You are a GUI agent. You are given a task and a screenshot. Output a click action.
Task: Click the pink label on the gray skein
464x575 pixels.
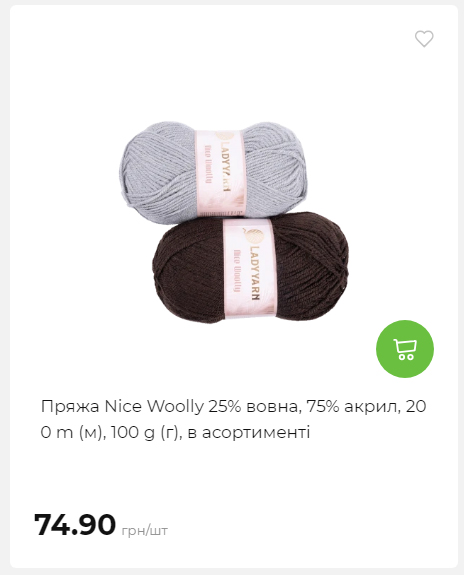[220, 171]
